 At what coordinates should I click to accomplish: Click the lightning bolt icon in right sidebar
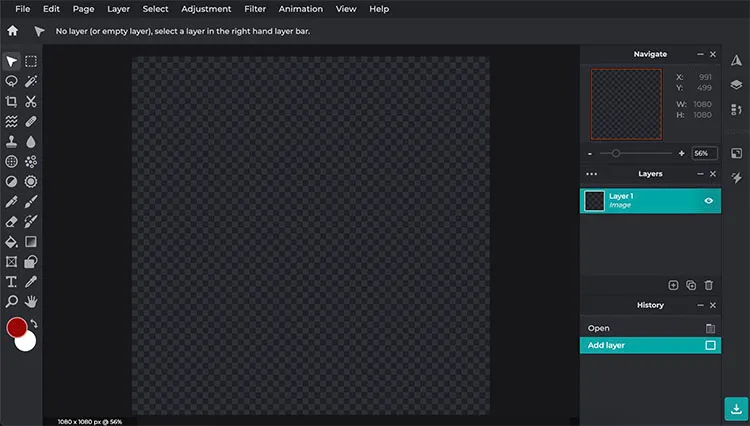[x=737, y=178]
